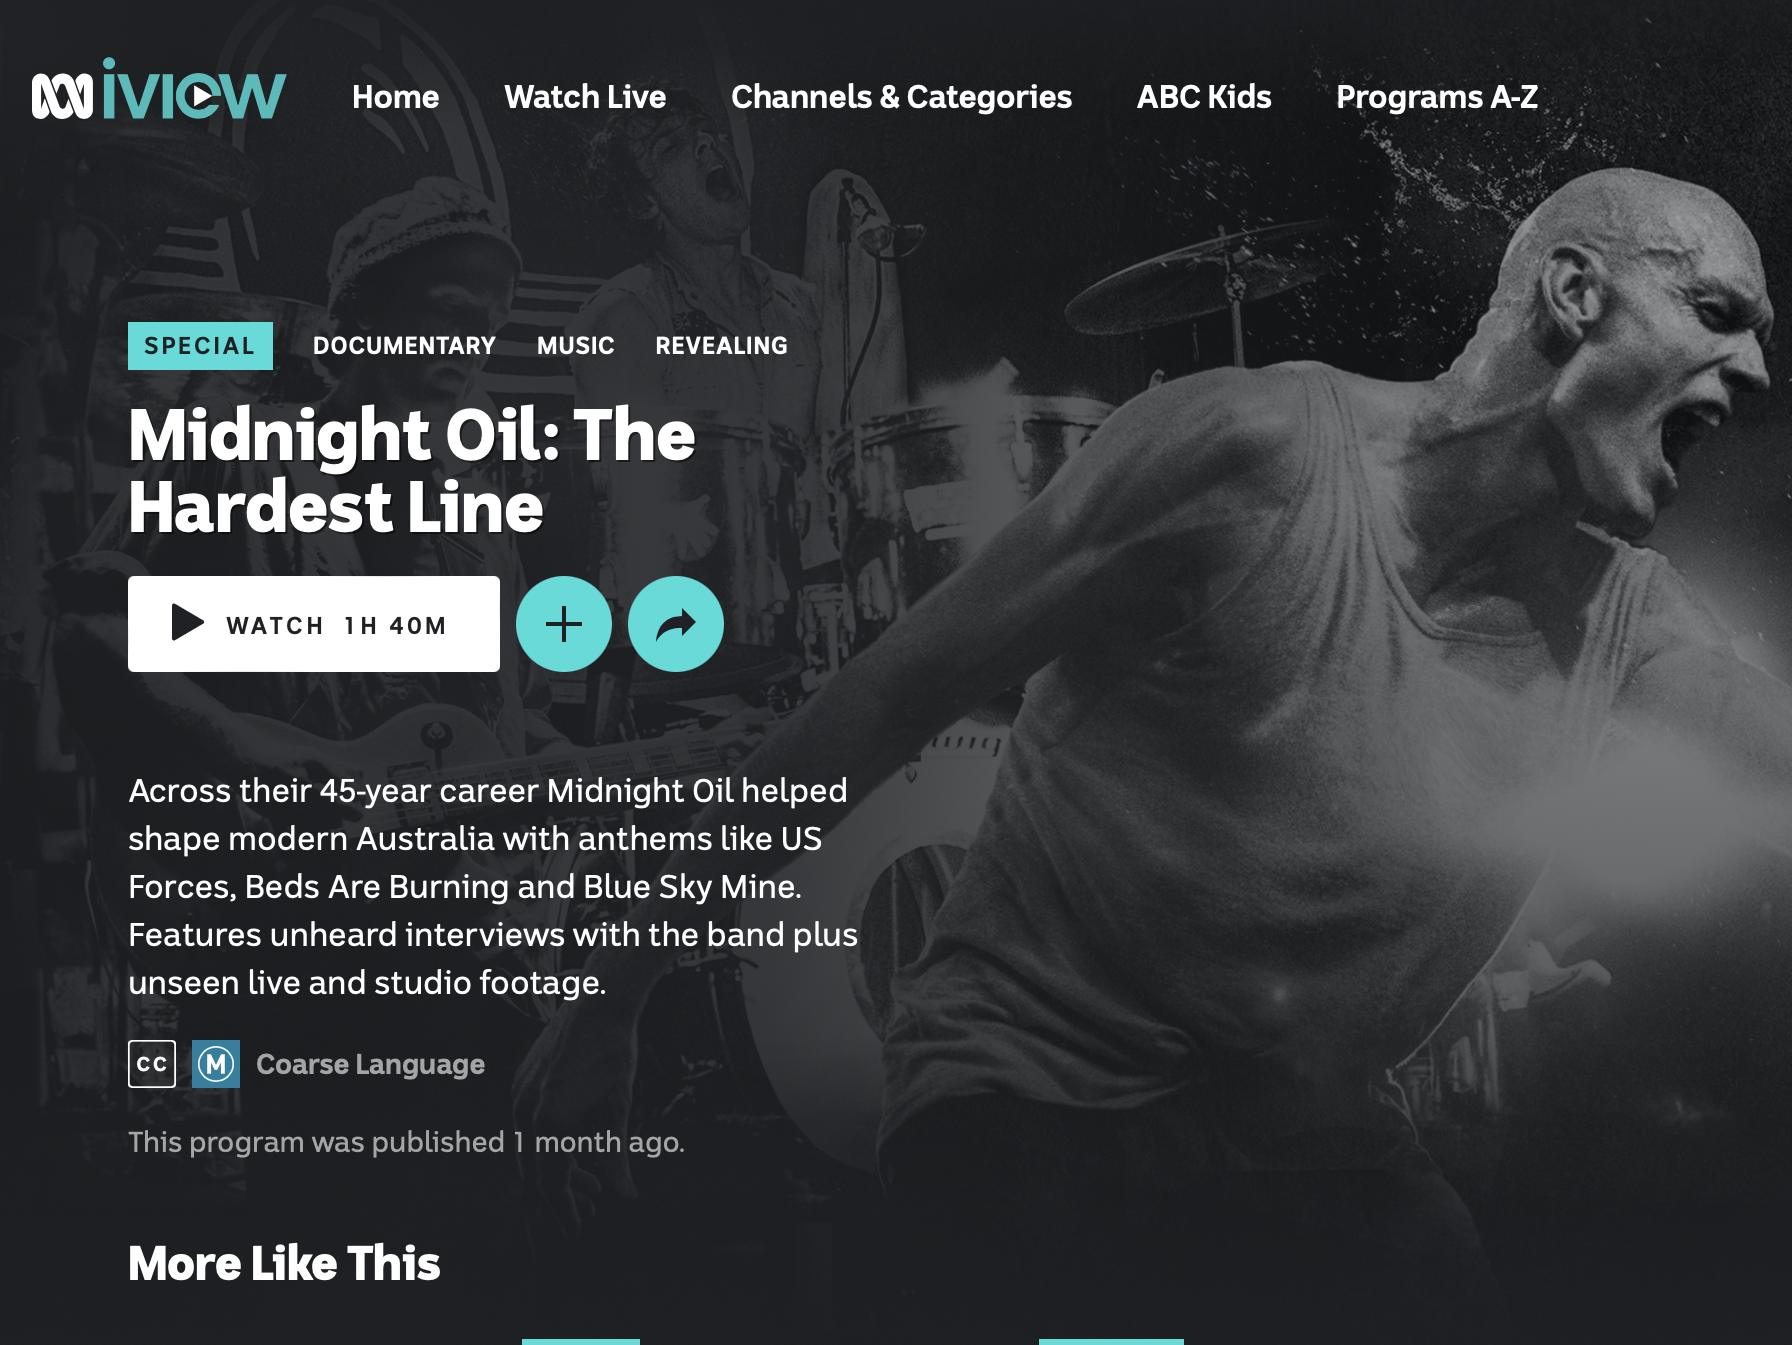Viewport: 1792px width, 1345px height.
Task: Click the MUSIC genre link
Action: [576, 346]
